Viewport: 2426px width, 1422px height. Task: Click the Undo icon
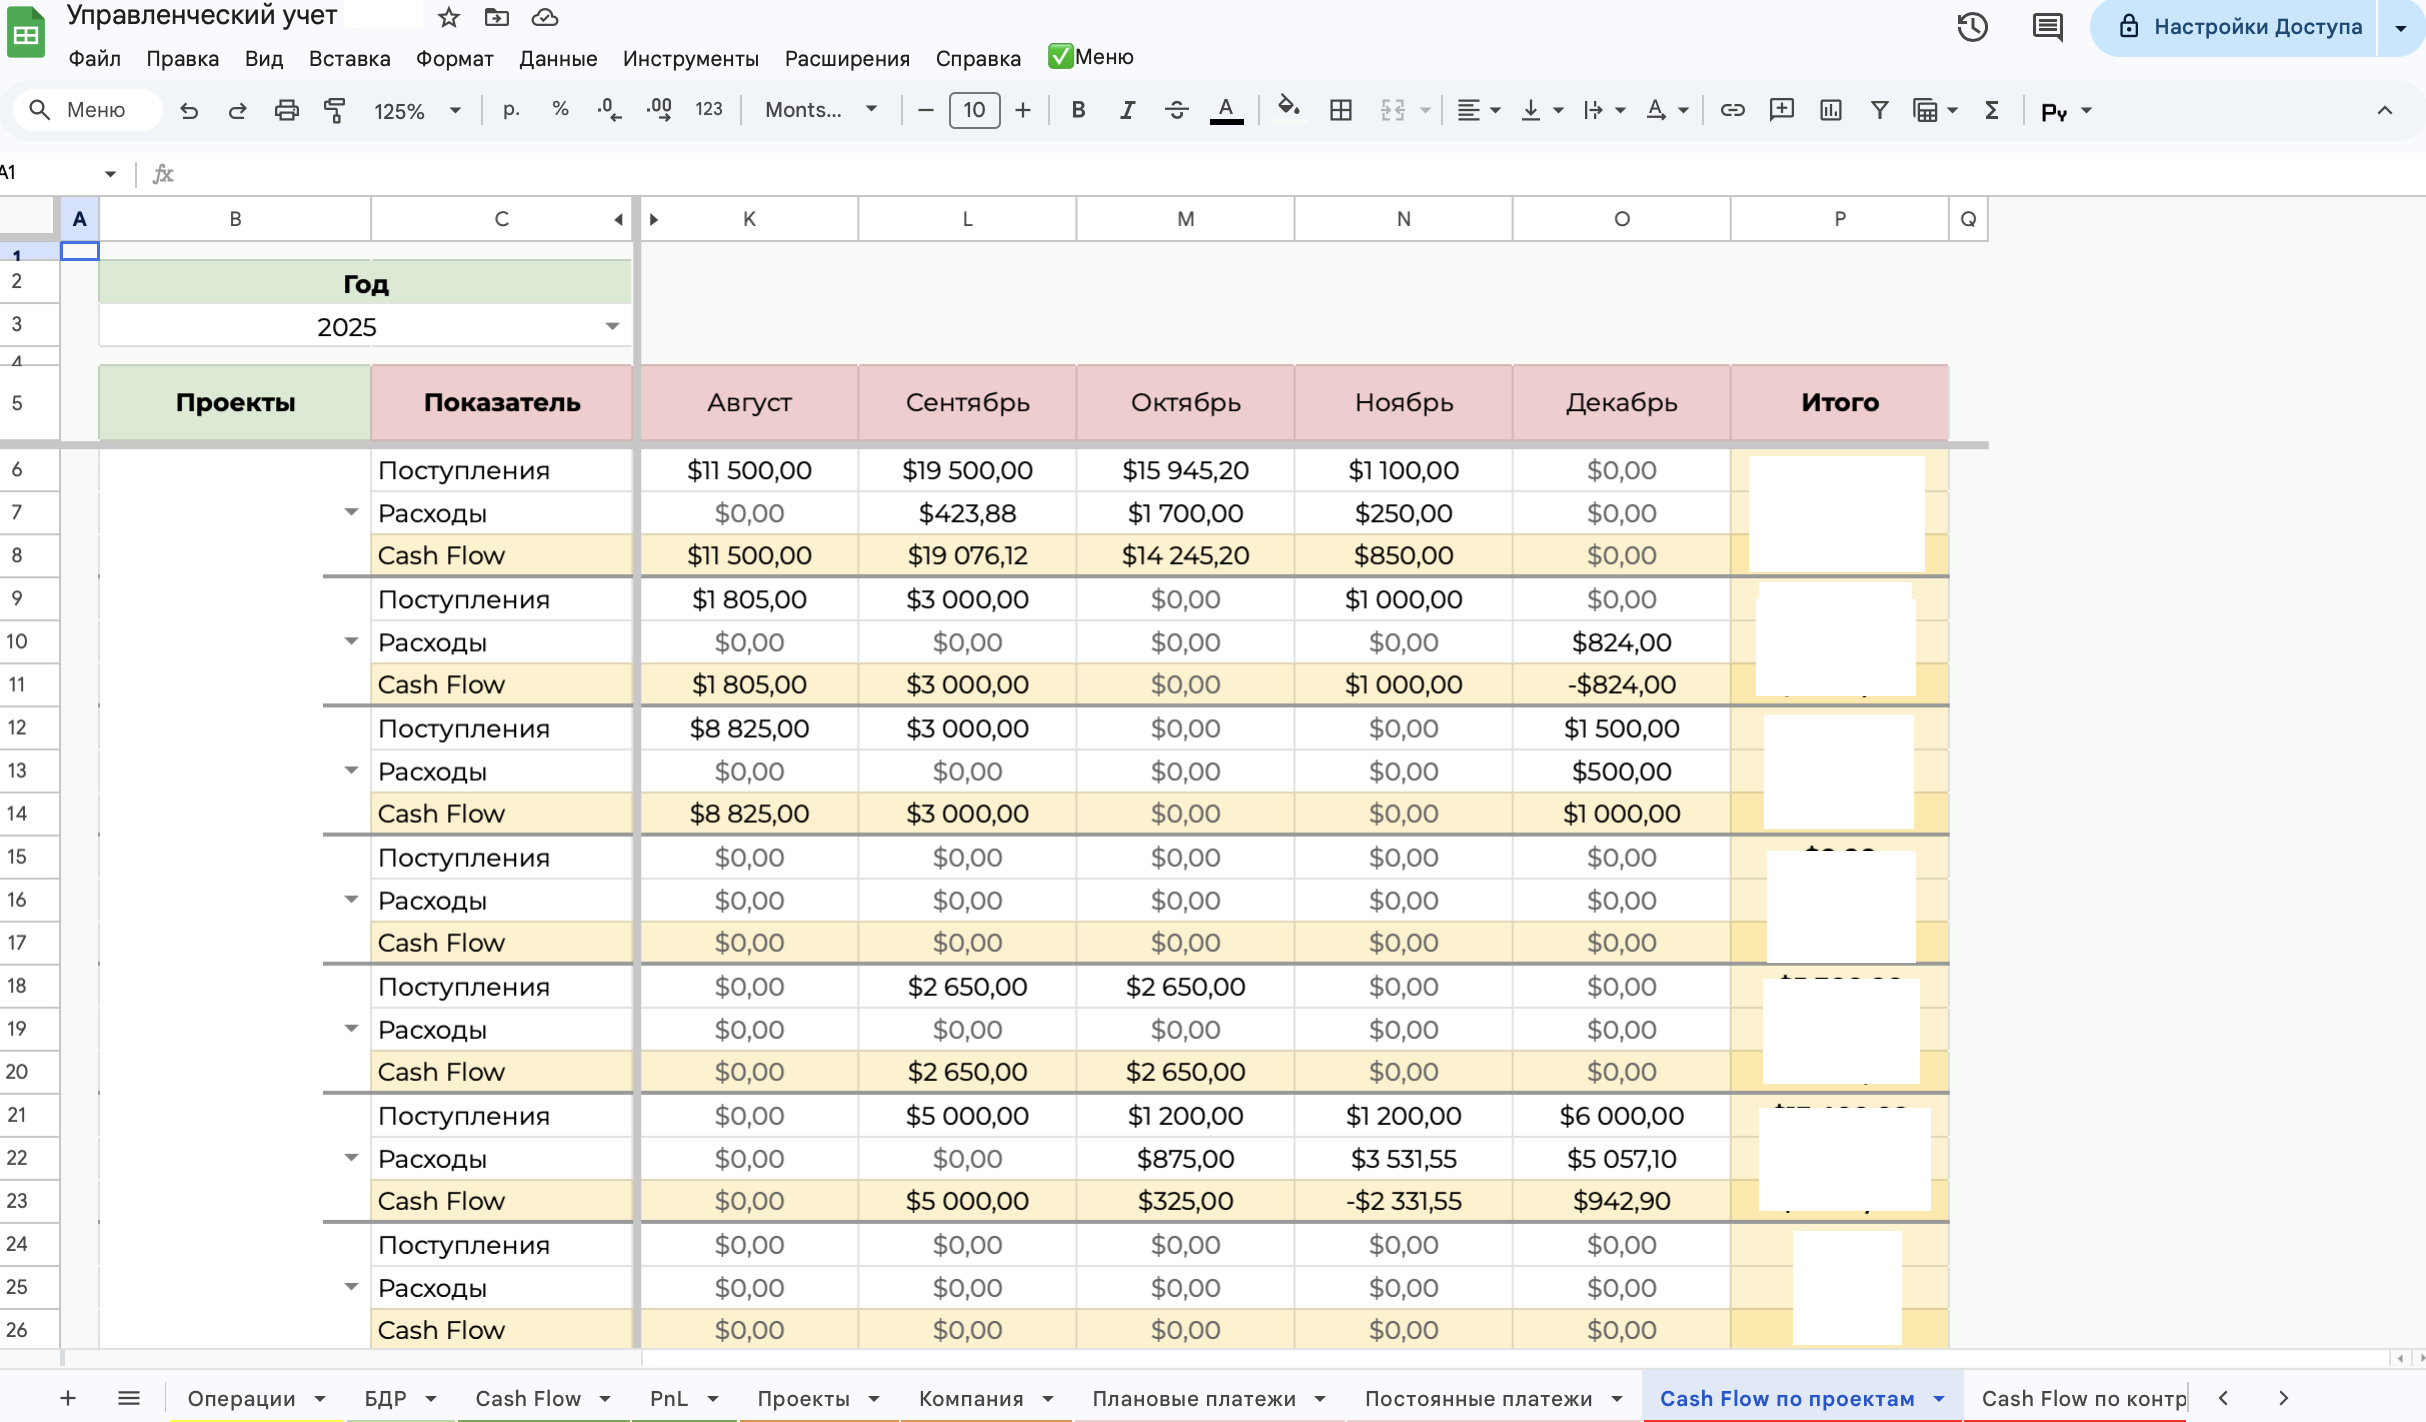pos(188,110)
